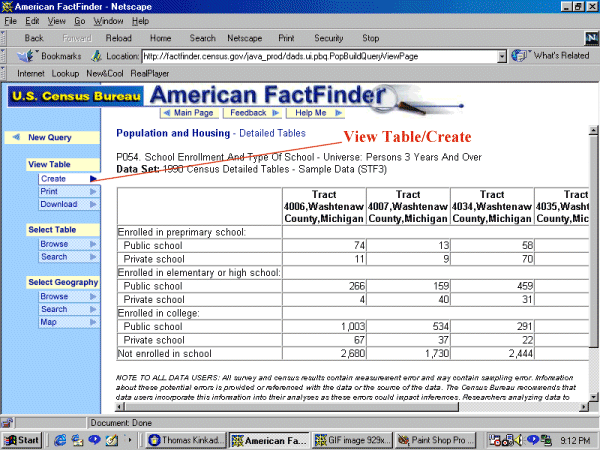Click the Reload toolbar button
The width and height of the screenshot is (600, 450).
click(x=117, y=38)
